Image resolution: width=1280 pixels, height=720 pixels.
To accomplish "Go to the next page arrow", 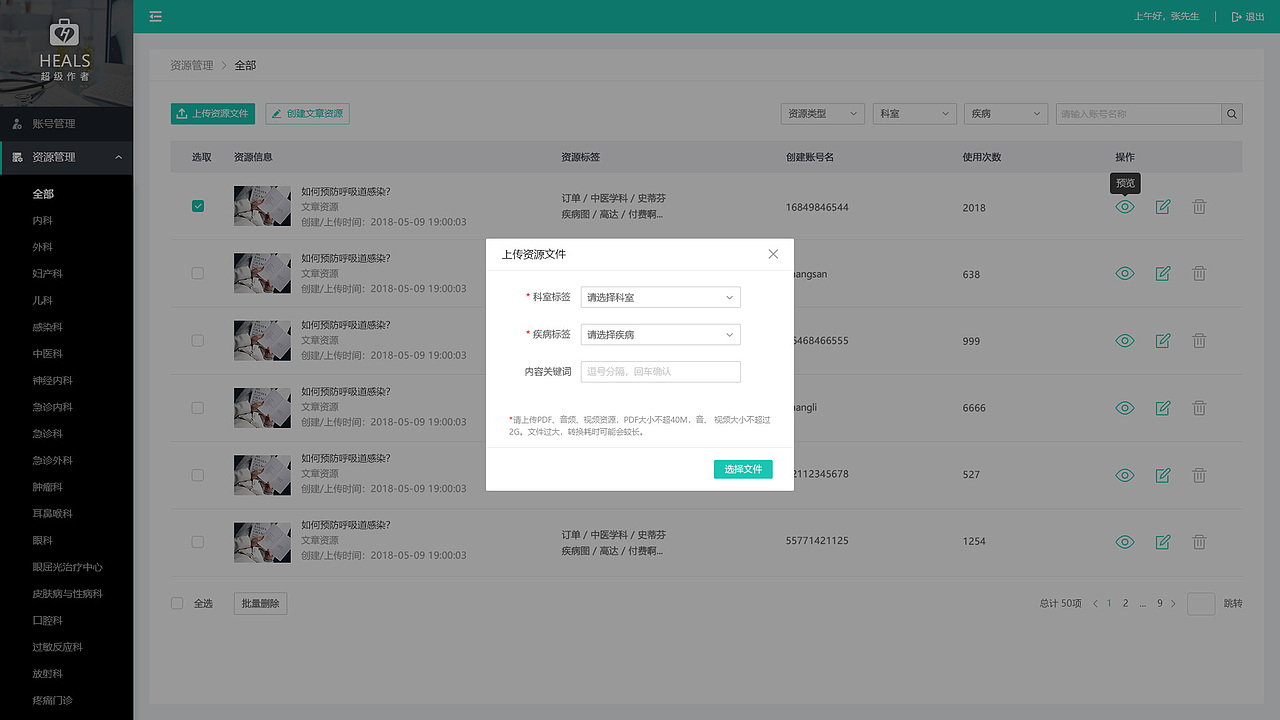I will tap(1174, 604).
